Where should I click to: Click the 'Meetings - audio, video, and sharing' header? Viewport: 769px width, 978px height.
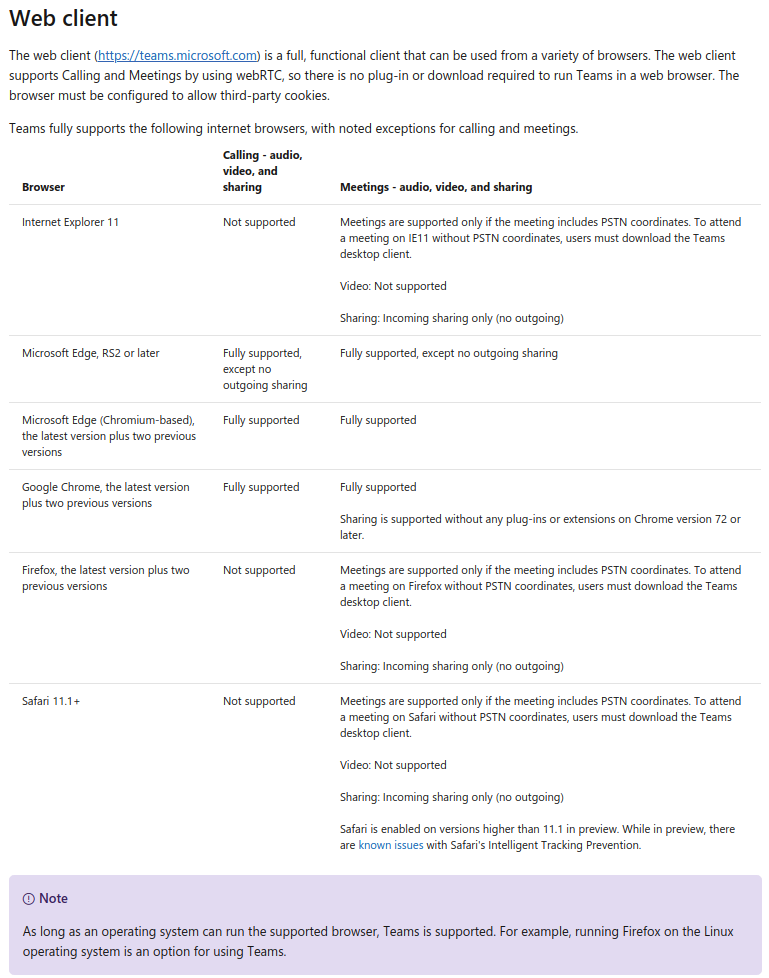(436, 187)
